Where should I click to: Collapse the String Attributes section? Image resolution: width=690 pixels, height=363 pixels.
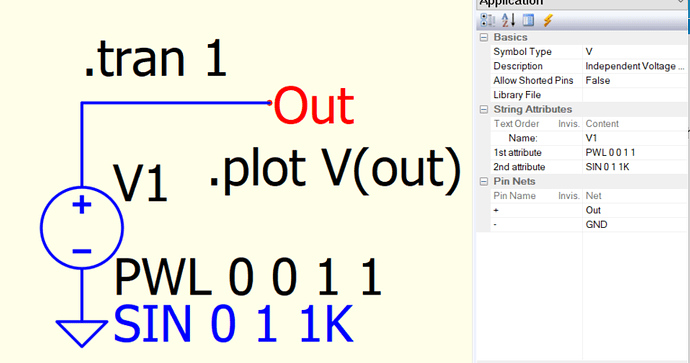(484, 109)
